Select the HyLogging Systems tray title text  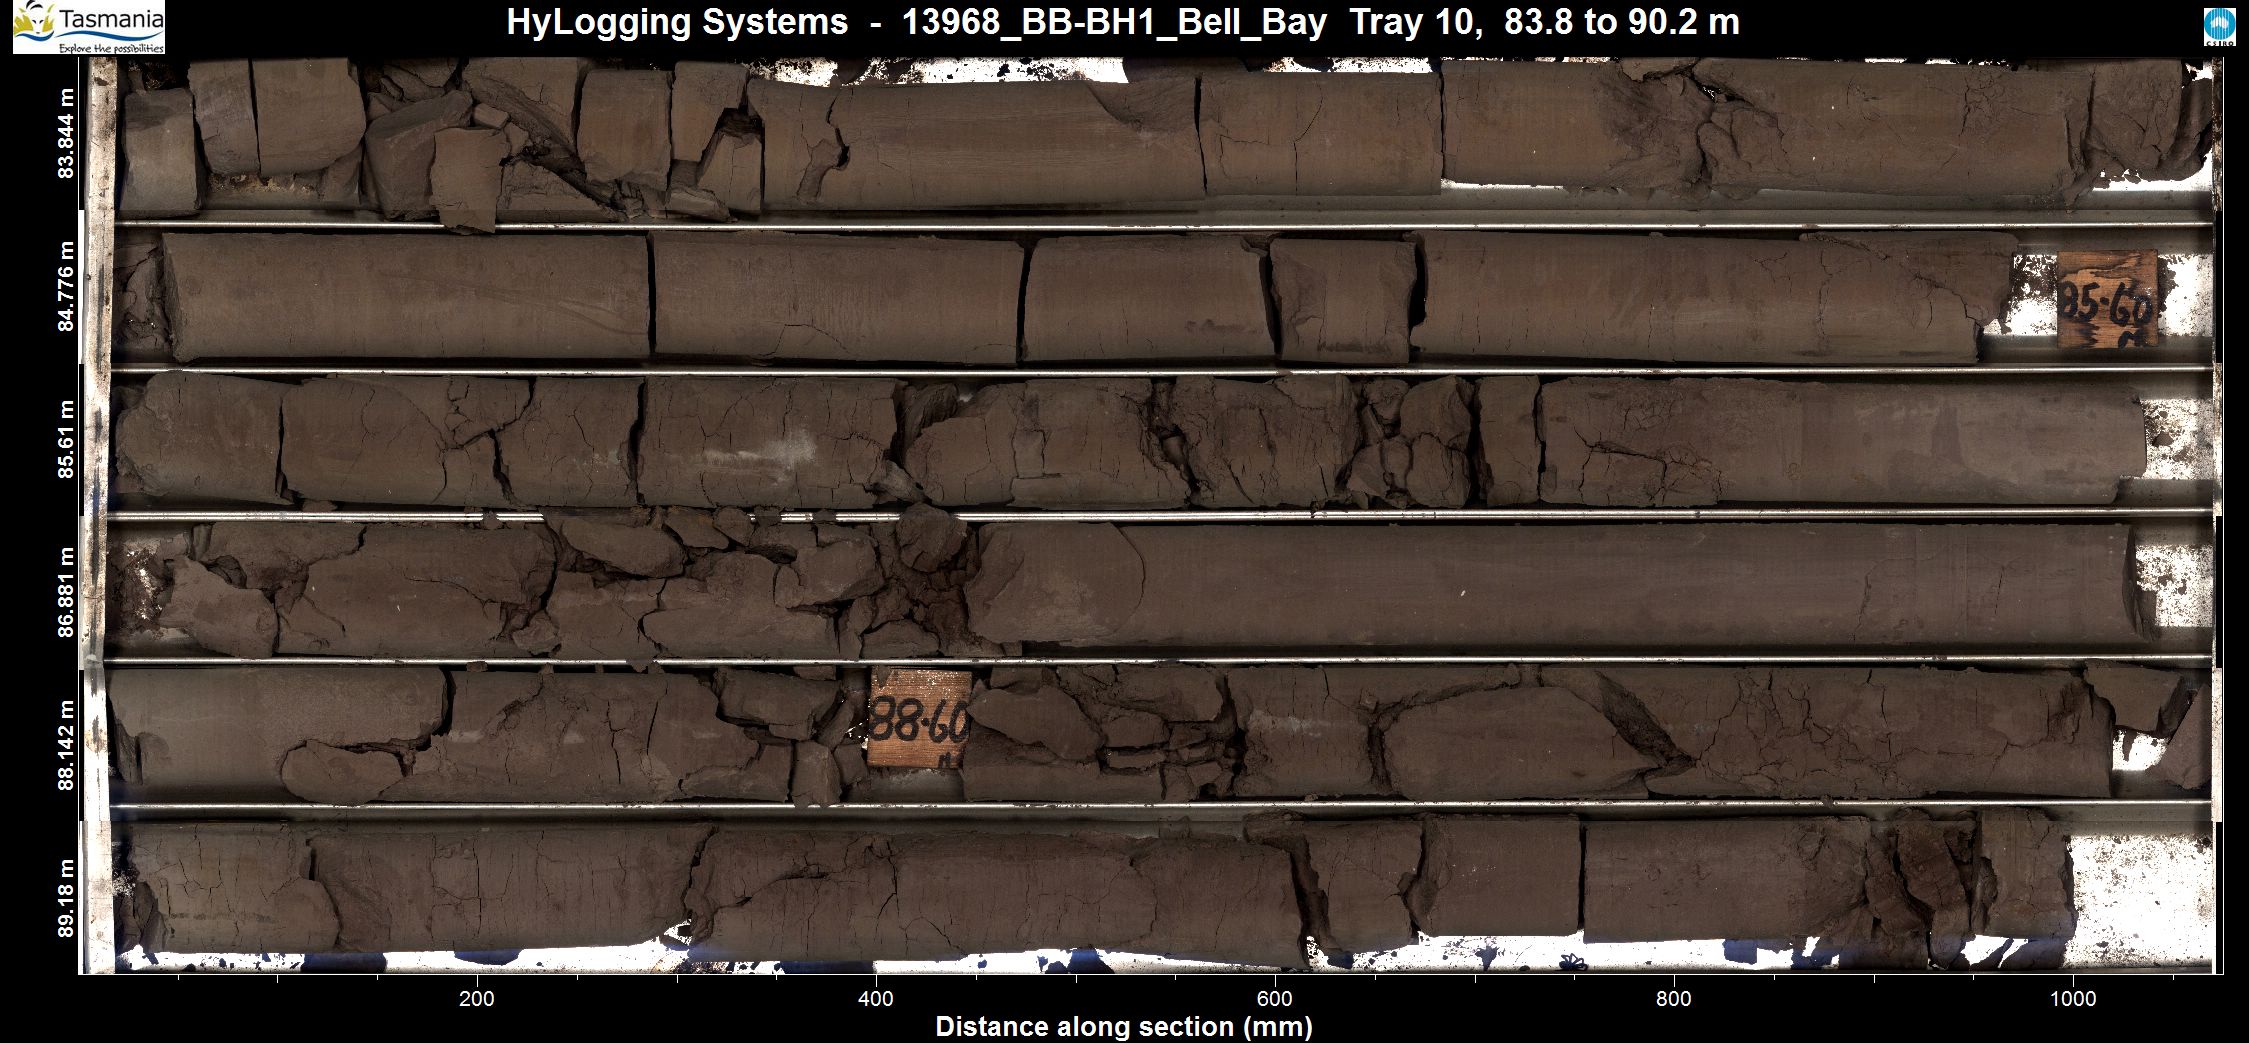(x=1122, y=22)
